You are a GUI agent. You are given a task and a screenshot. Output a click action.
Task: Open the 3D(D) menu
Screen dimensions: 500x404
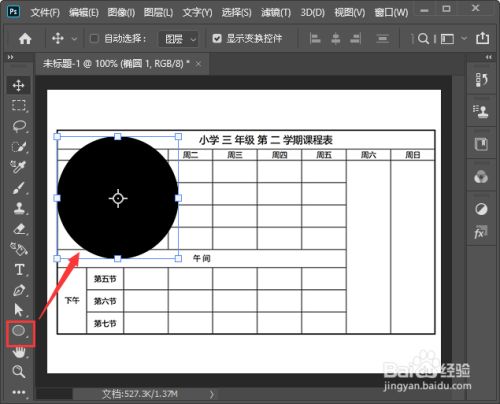tap(312, 13)
